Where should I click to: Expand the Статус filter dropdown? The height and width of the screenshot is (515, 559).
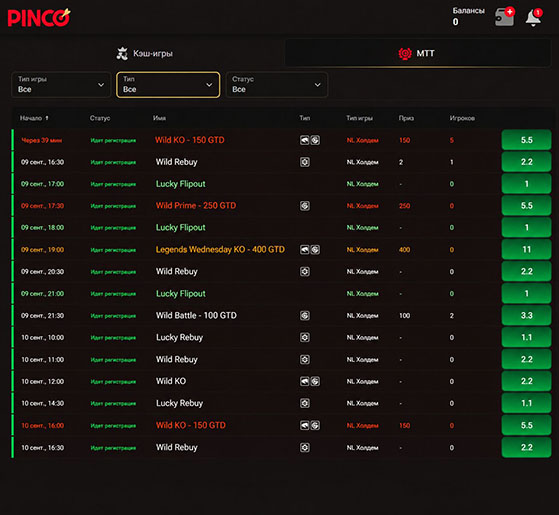277,85
